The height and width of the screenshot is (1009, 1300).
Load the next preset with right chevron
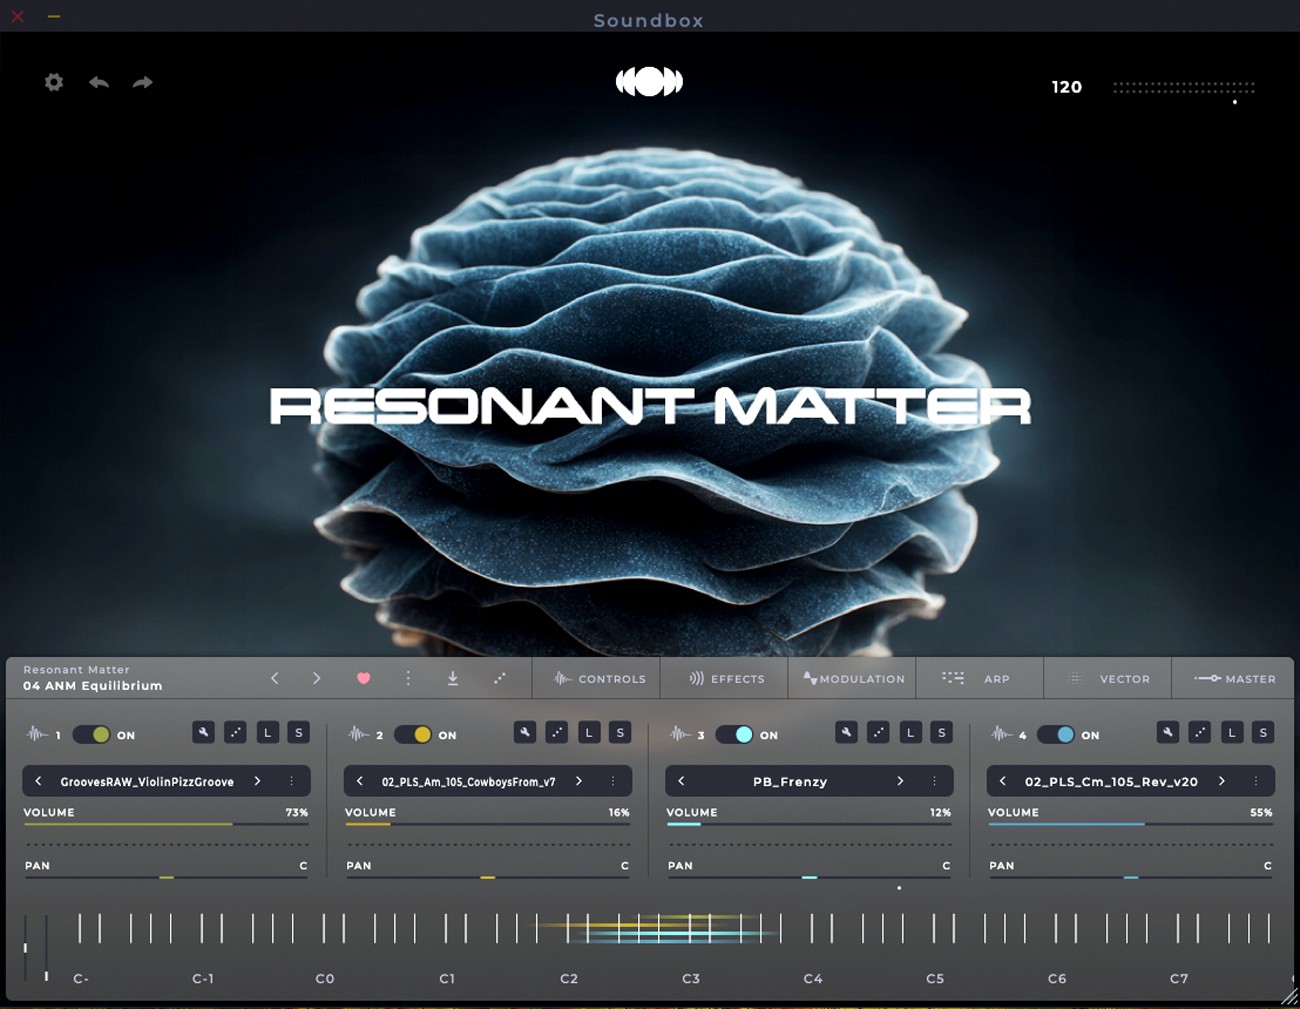(317, 678)
